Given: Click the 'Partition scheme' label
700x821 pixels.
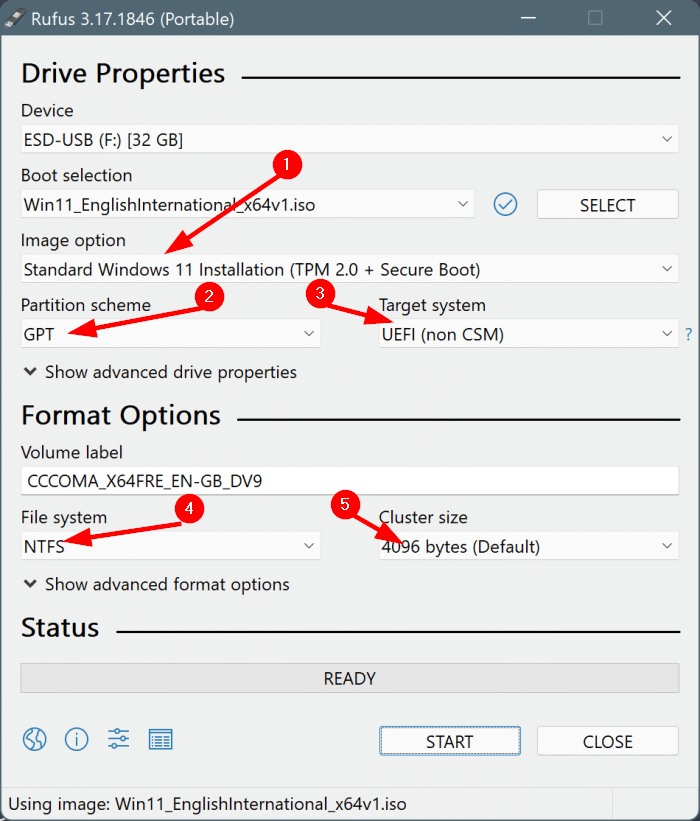Looking at the screenshot, I should pos(86,305).
